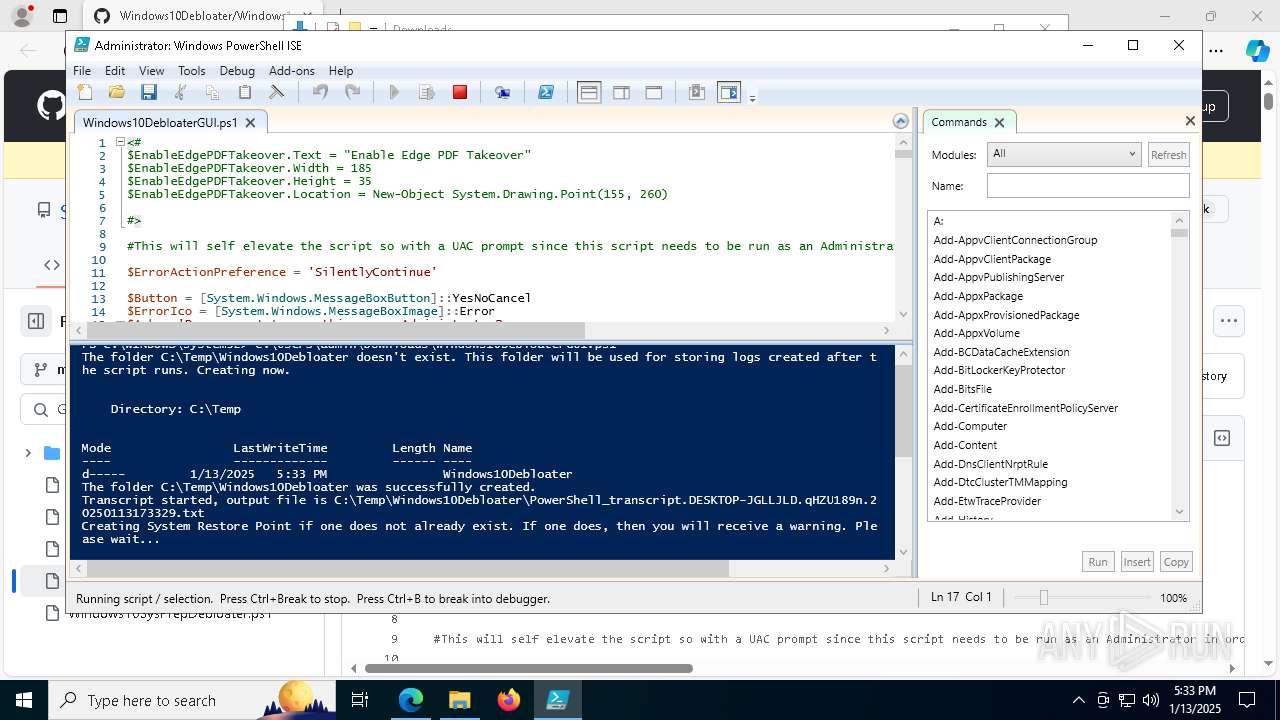The image size is (1280, 720).
Task: Click the browser's Copilot icon
Action: [x=1257, y=50]
